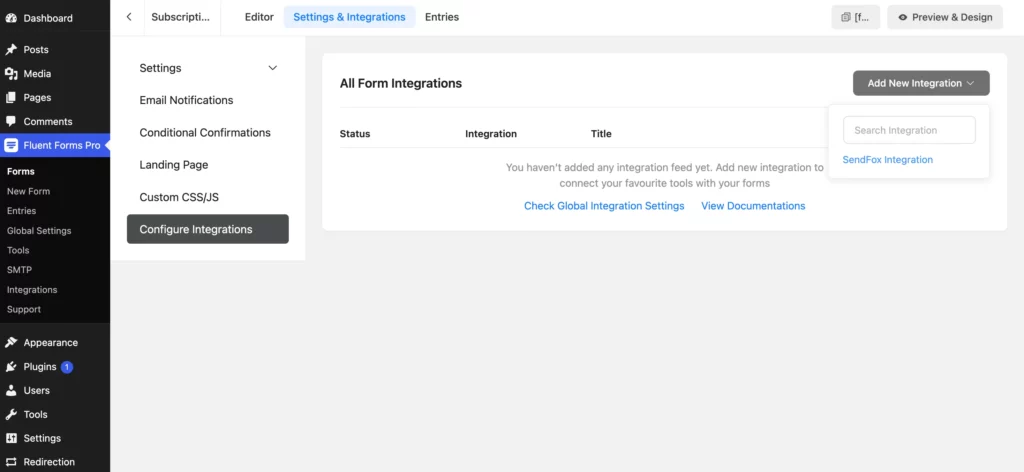Image resolution: width=1024 pixels, height=472 pixels.
Task: Click the Tools wrench icon
Action: coord(10,414)
